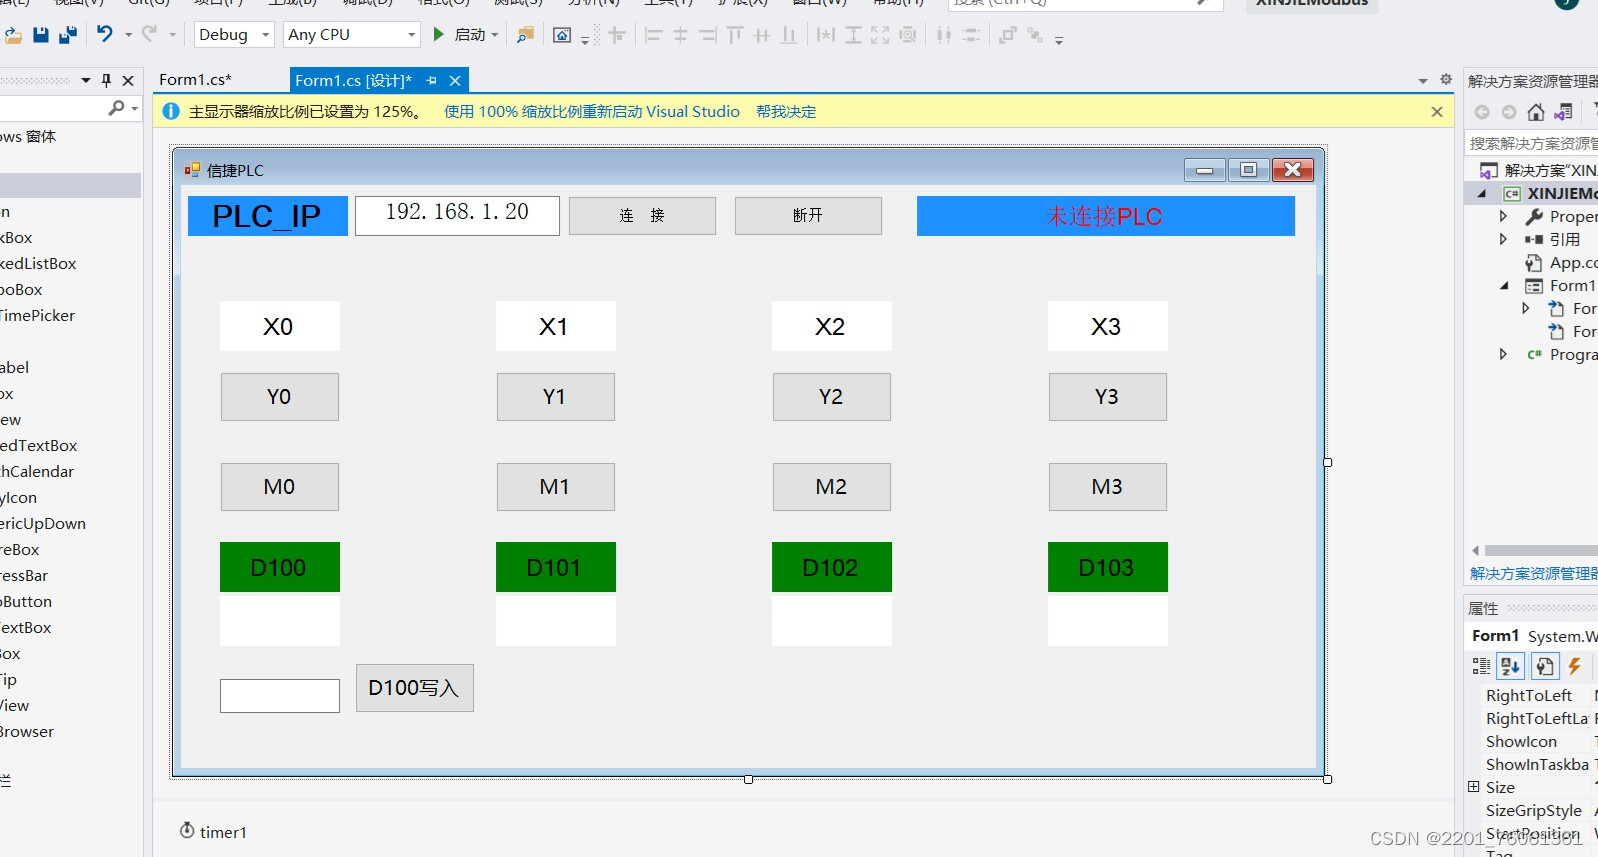
Task: Select the M2 button on the form
Action: 831,487
